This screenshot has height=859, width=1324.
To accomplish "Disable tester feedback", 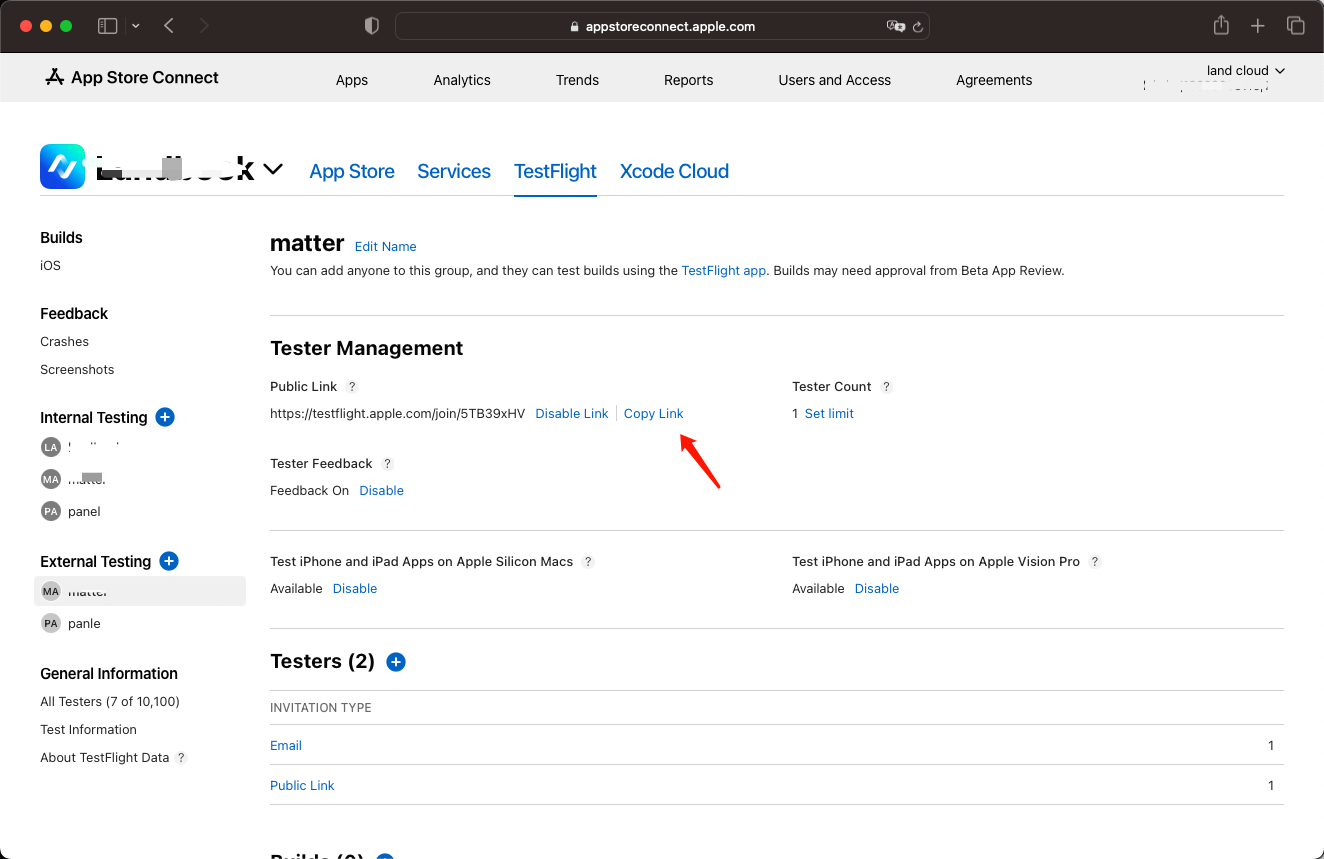I will (x=381, y=490).
